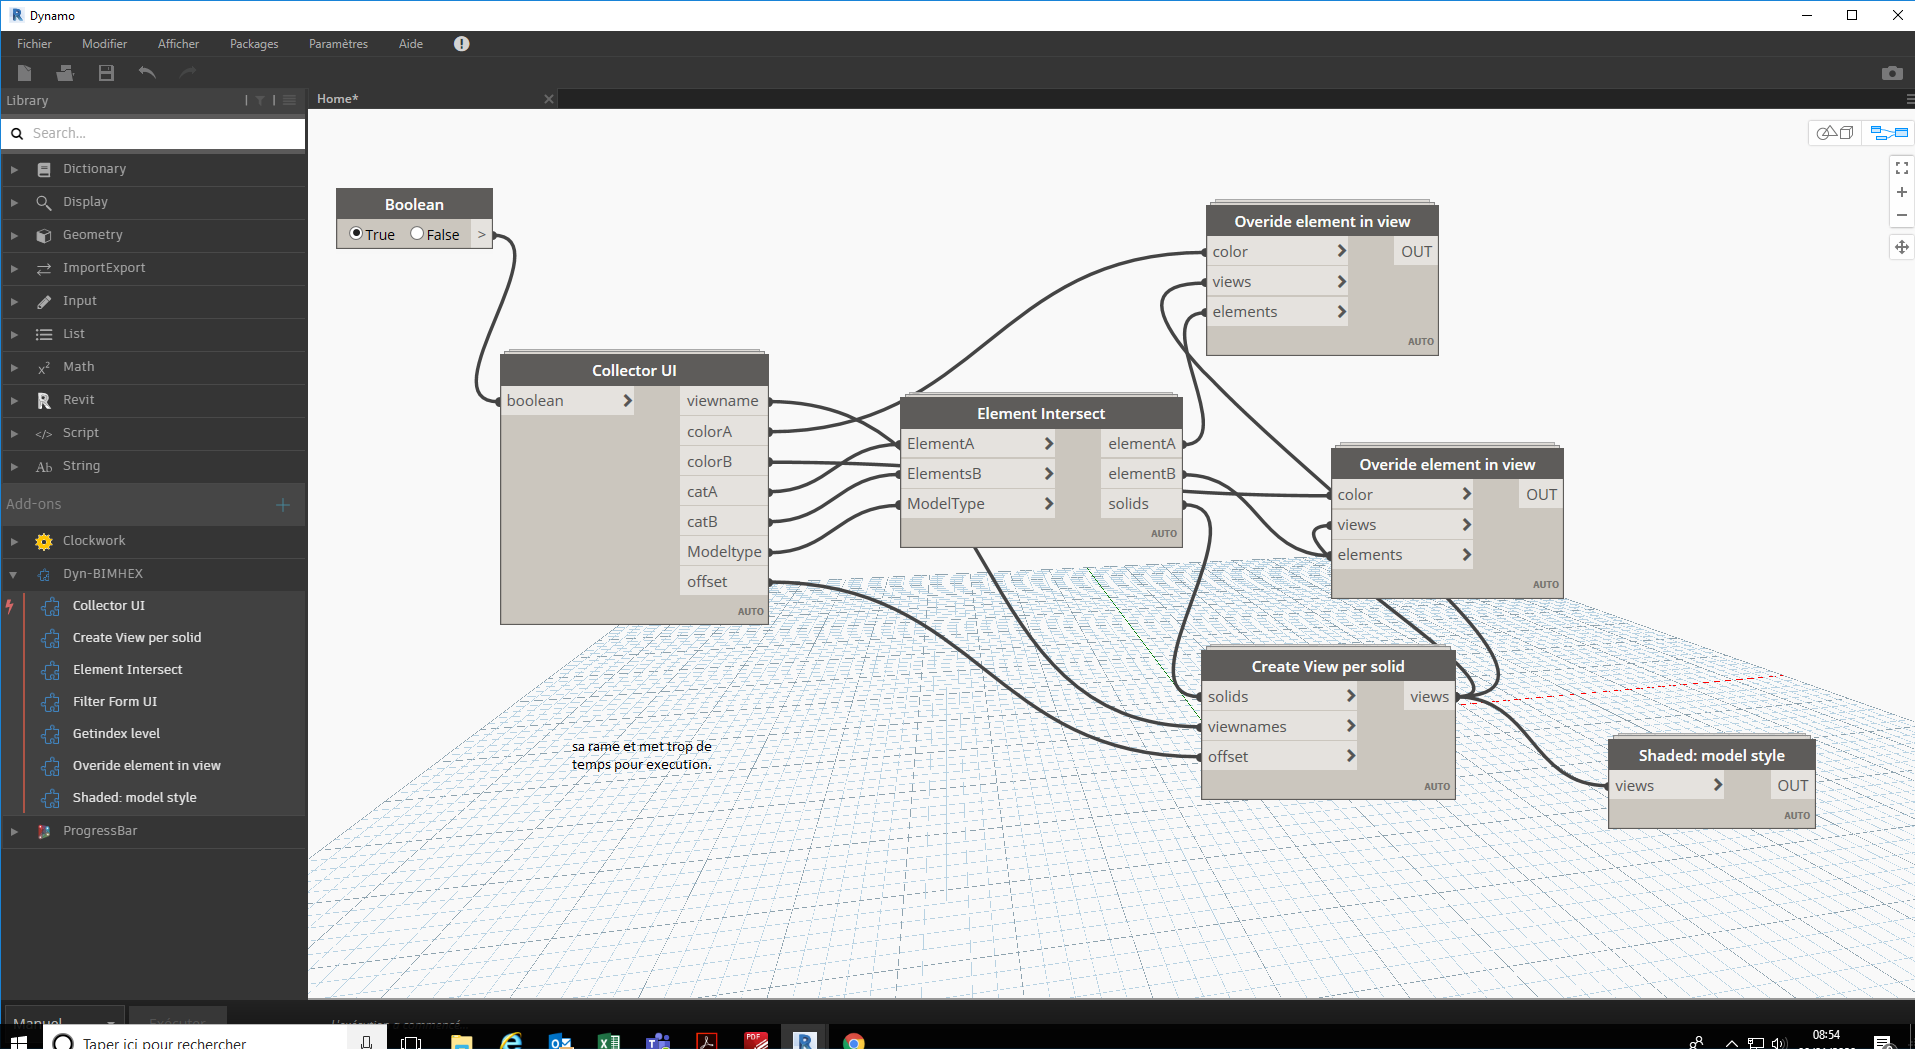Click the Save icon in toolbar
The width and height of the screenshot is (1915, 1049).
pos(106,73)
